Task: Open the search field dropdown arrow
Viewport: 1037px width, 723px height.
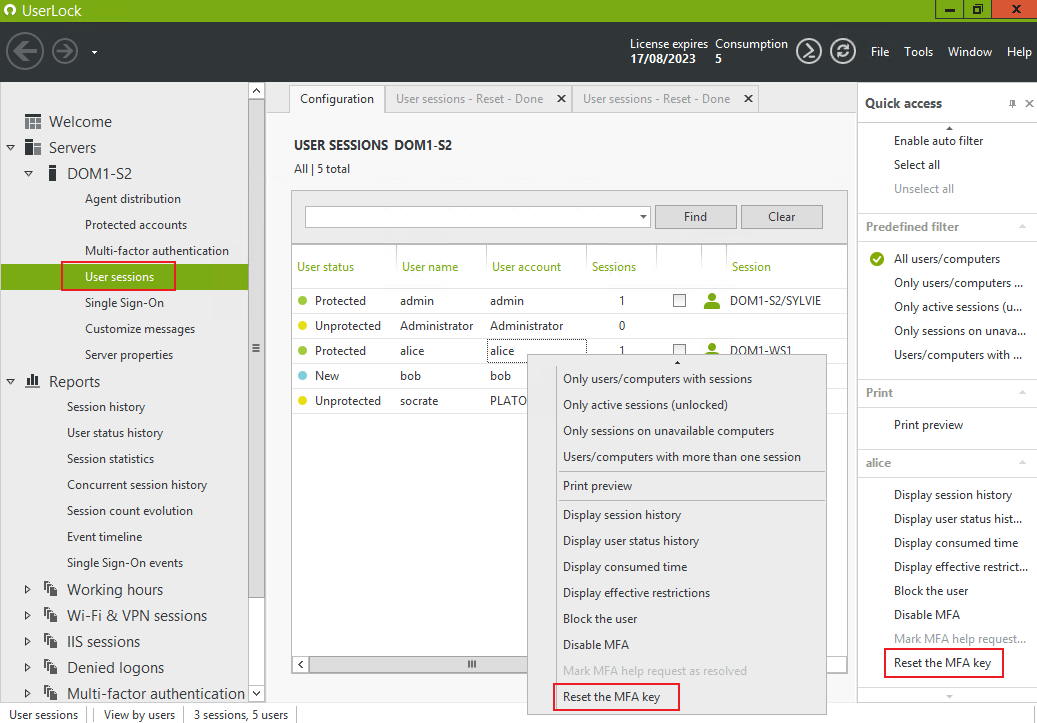Action: tap(643, 216)
